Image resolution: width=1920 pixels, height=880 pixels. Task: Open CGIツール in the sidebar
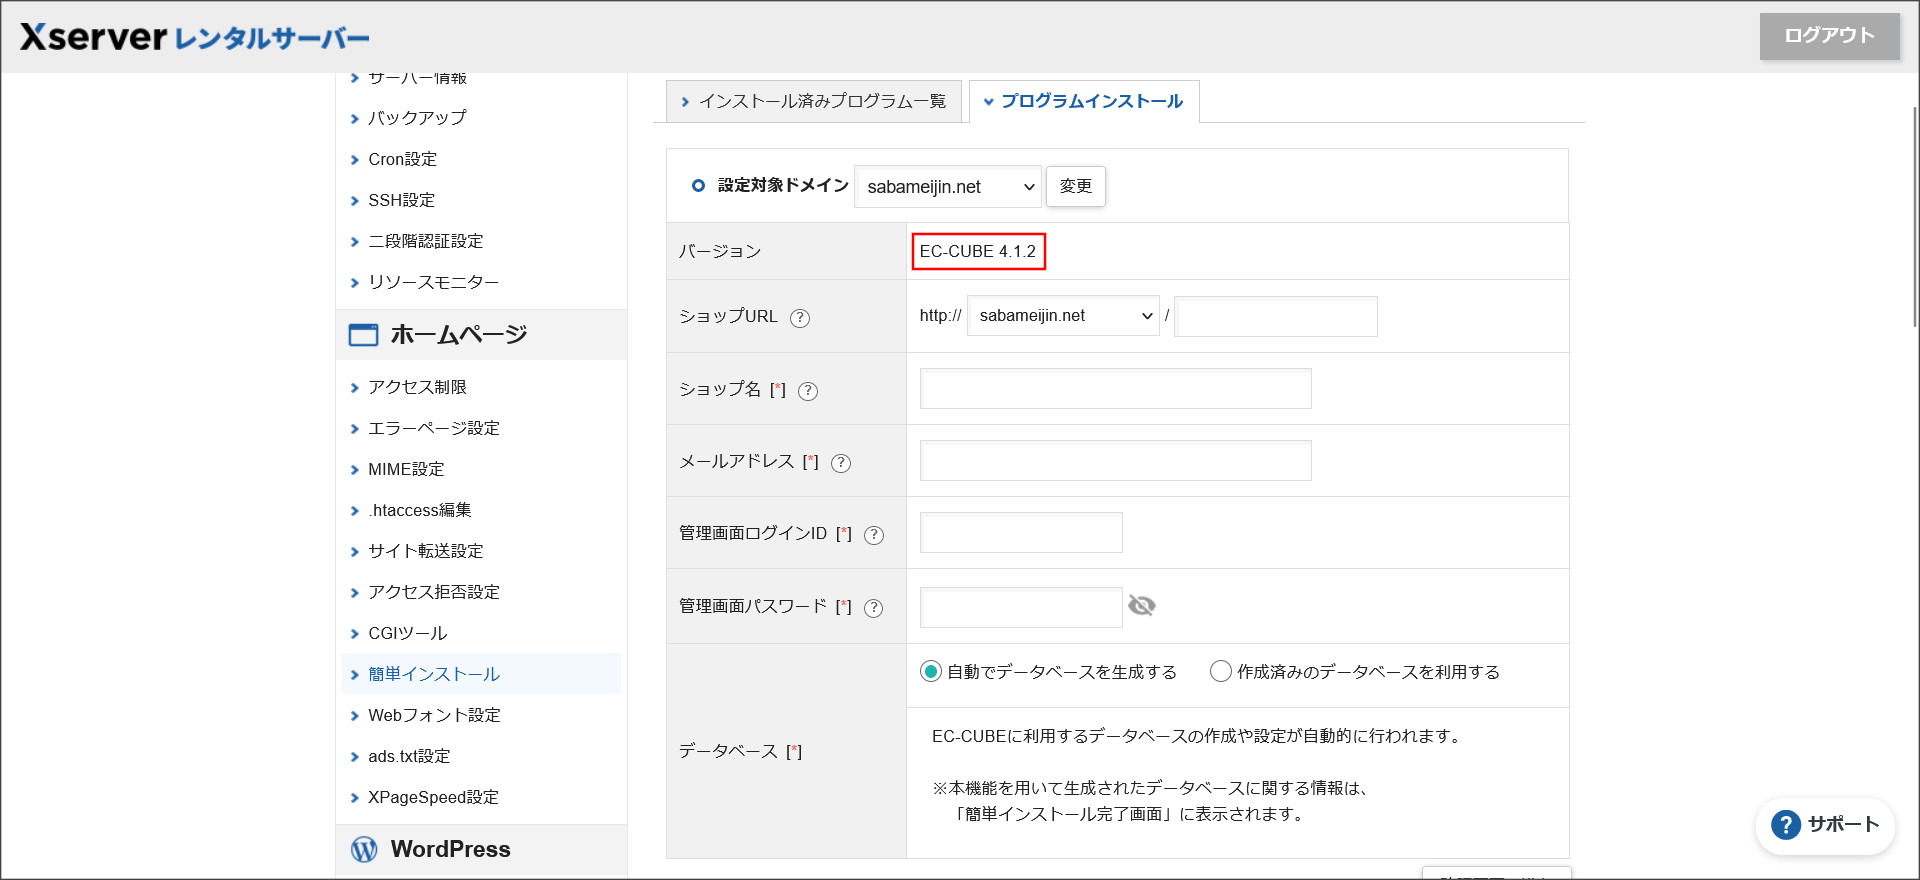click(x=407, y=633)
